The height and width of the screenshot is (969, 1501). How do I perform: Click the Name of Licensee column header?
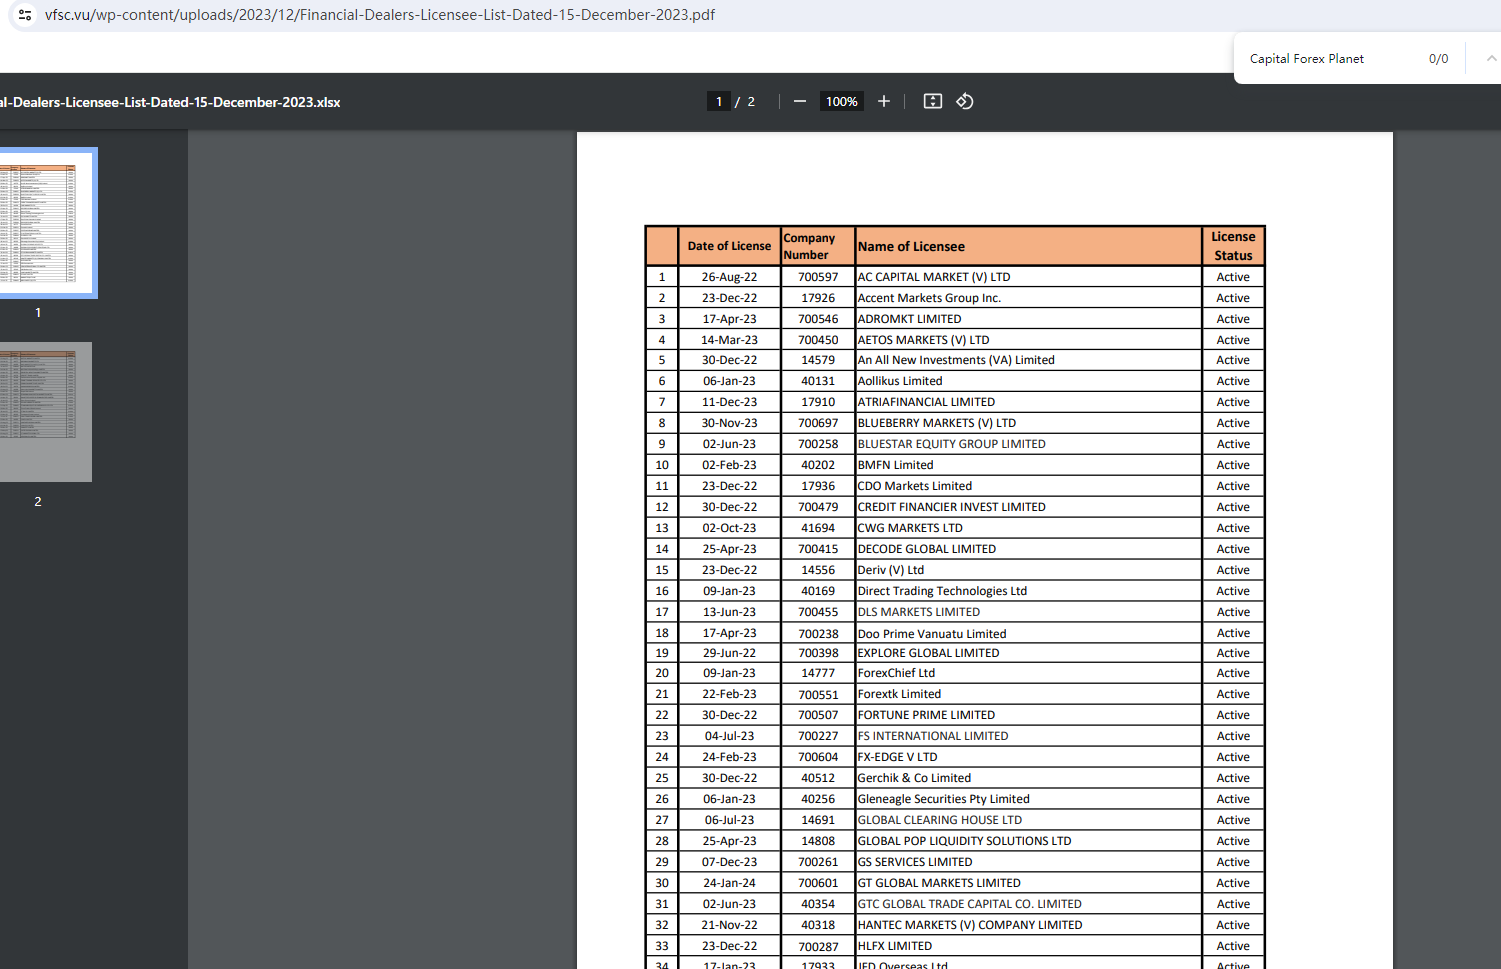coord(911,246)
